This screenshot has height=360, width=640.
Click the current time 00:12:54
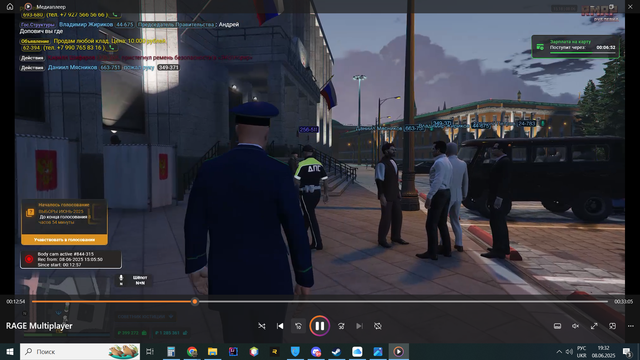tap(16, 302)
